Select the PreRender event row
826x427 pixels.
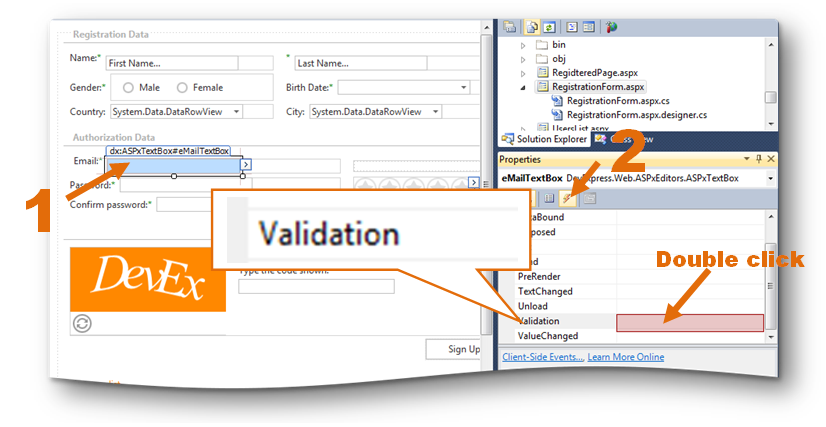coord(638,276)
